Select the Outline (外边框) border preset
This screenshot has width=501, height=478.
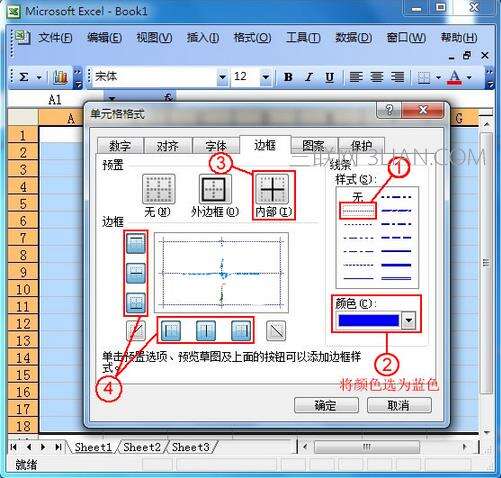click(x=215, y=189)
